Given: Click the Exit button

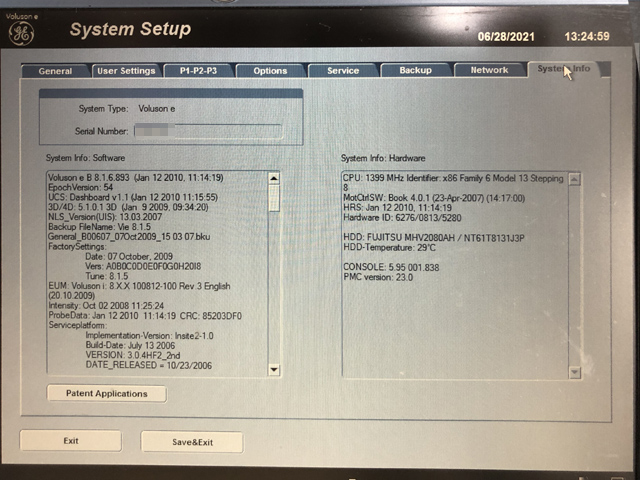Looking at the screenshot, I should pyautogui.click(x=71, y=441).
